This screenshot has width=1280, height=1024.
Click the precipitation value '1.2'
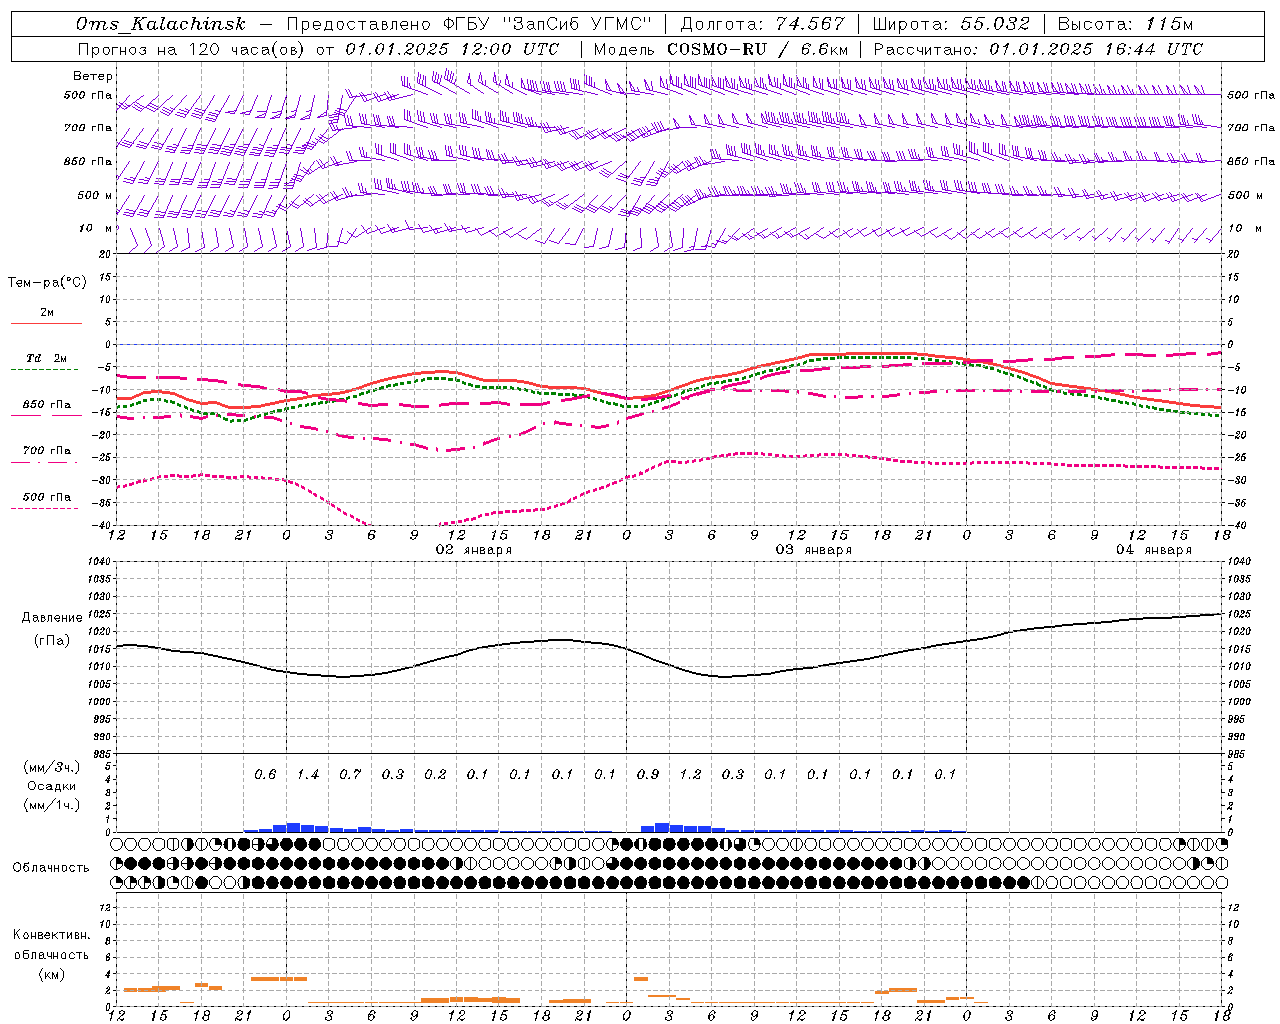click(x=690, y=774)
